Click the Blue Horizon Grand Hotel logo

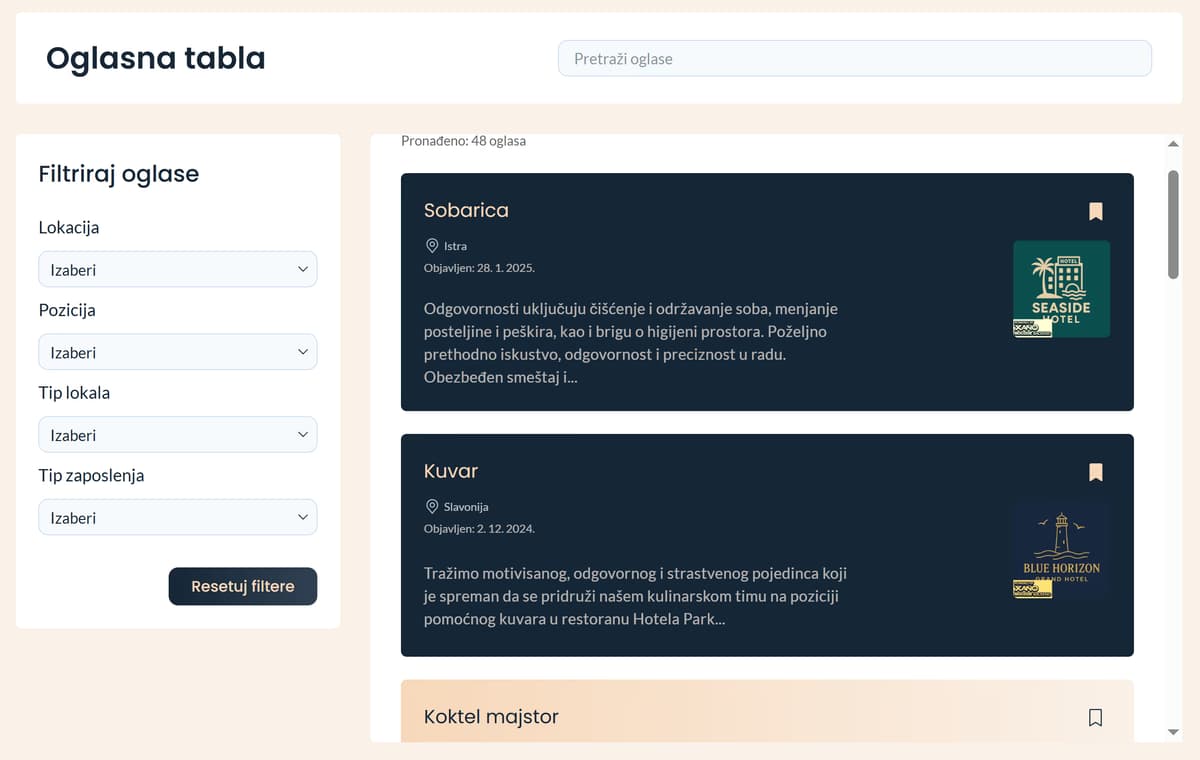(1061, 550)
